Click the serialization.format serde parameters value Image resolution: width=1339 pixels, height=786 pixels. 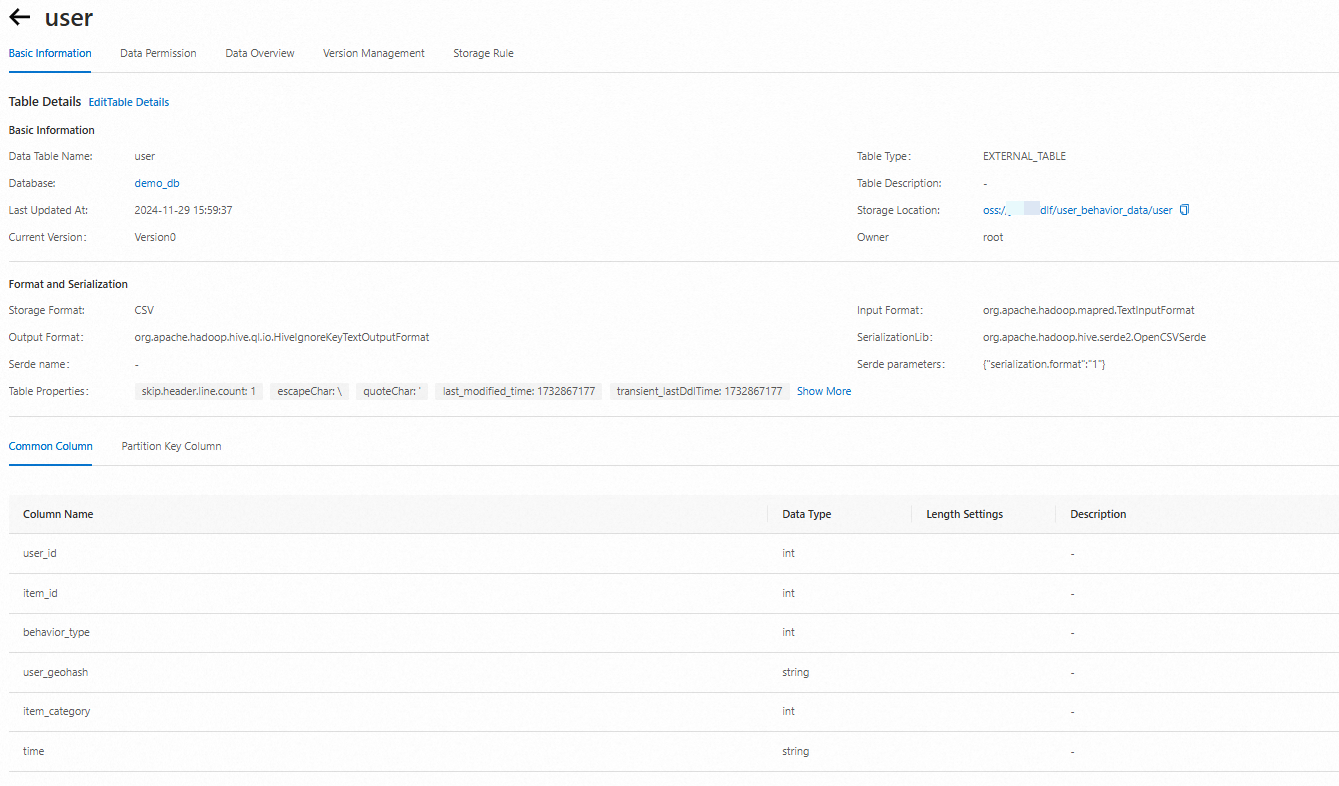(1044, 364)
